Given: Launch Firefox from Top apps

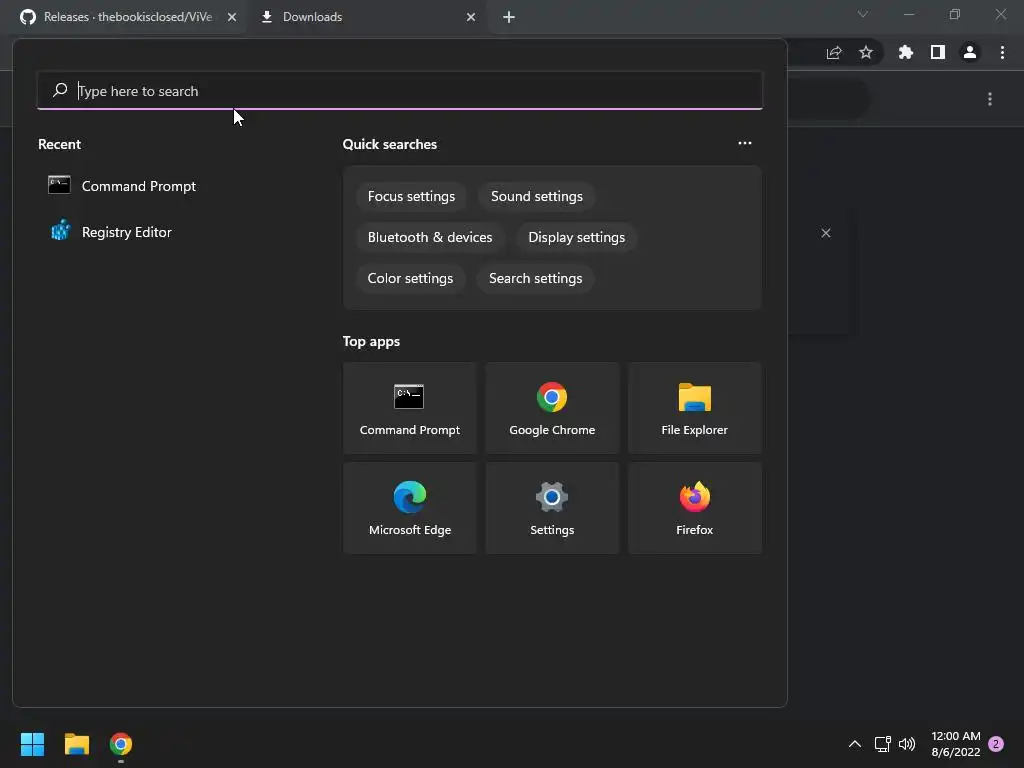Looking at the screenshot, I should click(x=694, y=508).
